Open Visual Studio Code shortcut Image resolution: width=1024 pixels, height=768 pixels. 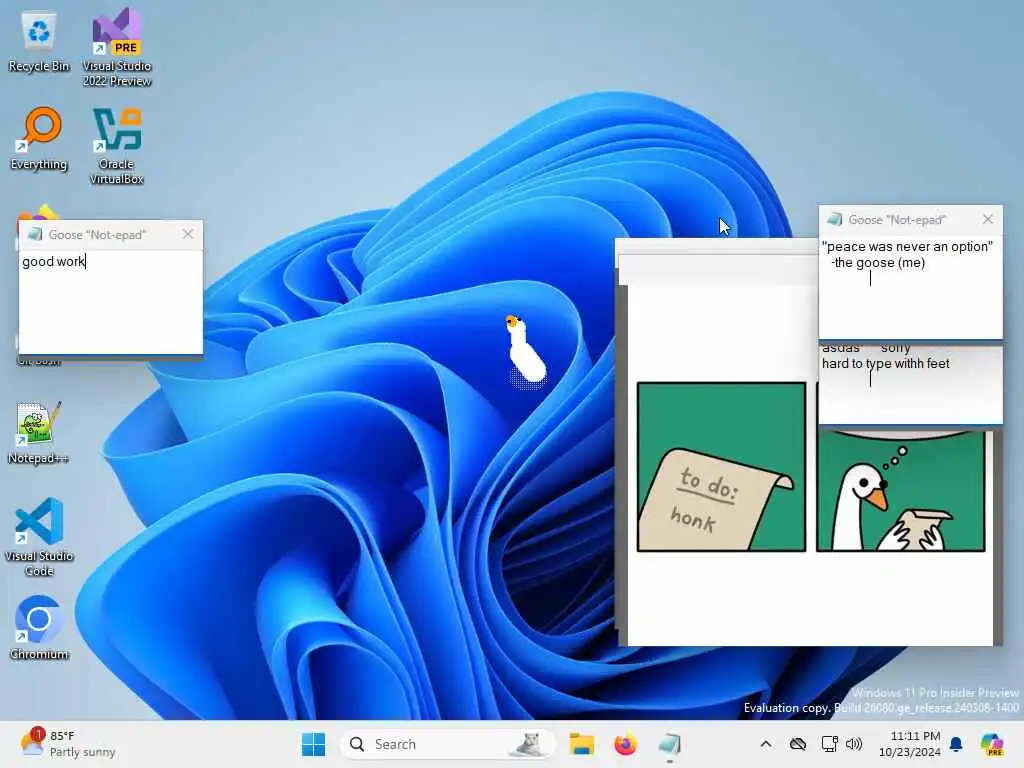(39, 537)
